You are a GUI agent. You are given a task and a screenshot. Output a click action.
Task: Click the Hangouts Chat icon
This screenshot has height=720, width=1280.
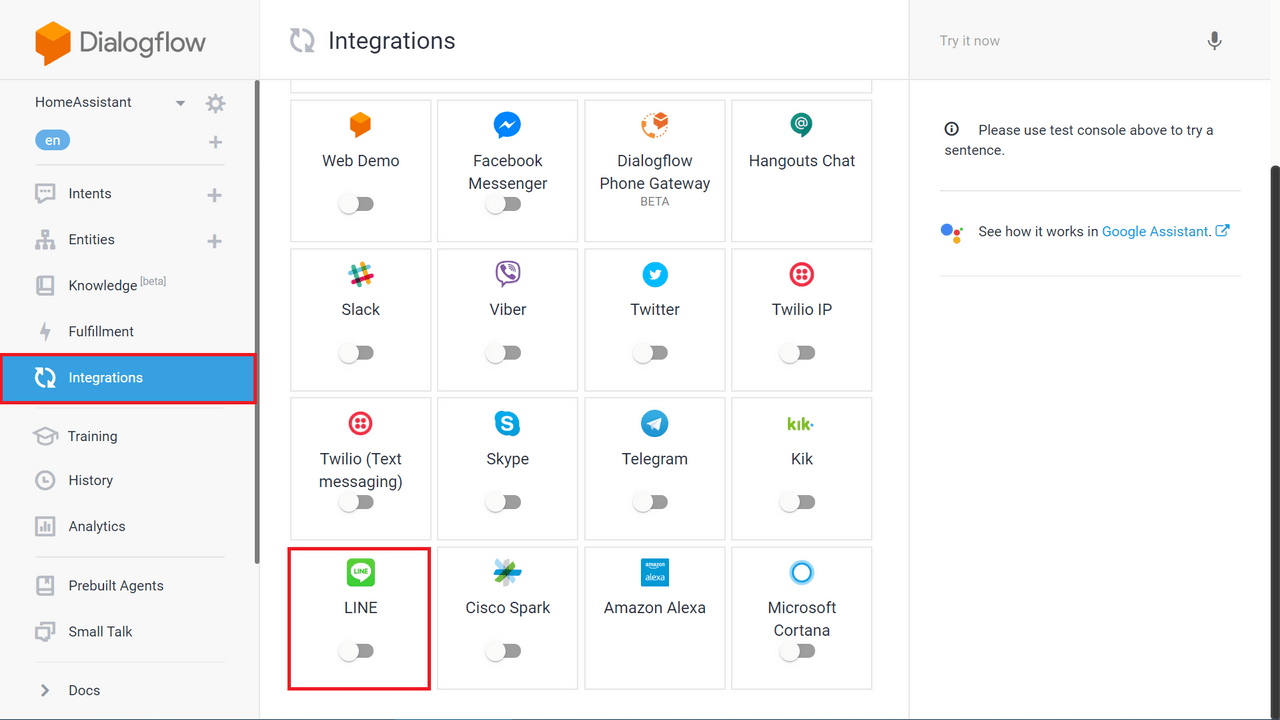pyautogui.click(x=801, y=125)
